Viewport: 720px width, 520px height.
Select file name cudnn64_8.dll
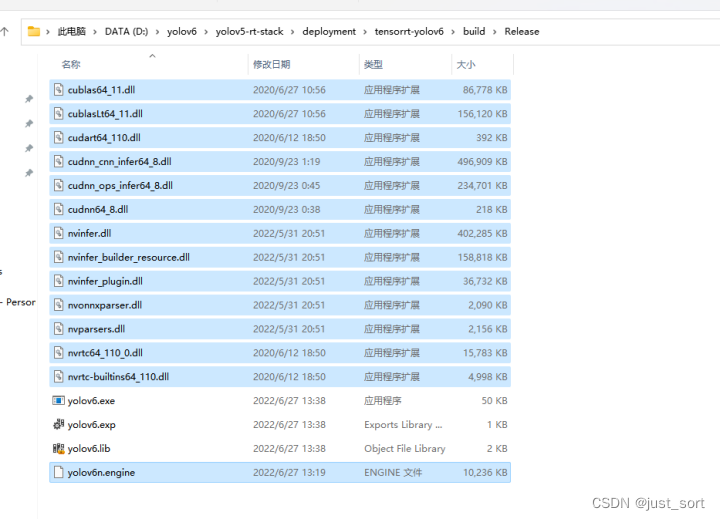(x=98, y=209)
